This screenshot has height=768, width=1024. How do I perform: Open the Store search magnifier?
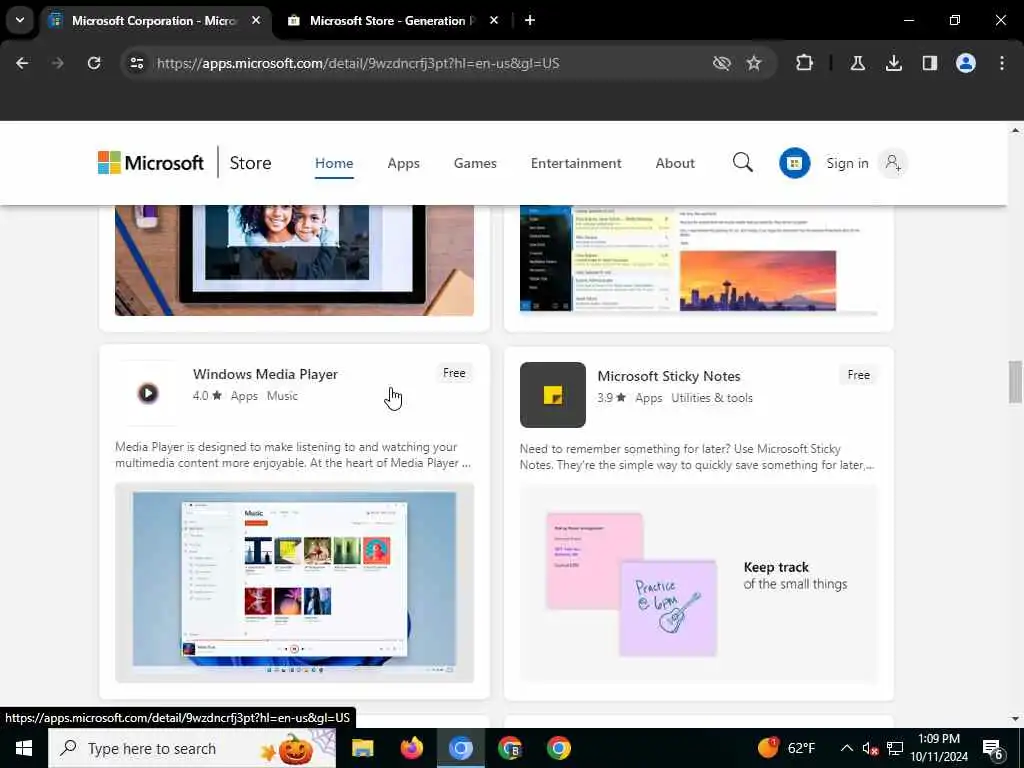point(743,162)
